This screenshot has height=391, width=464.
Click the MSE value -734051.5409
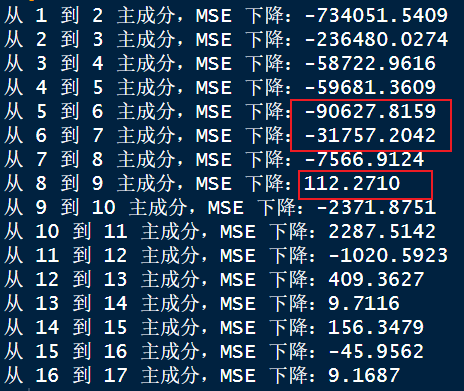tap(376, 16)
